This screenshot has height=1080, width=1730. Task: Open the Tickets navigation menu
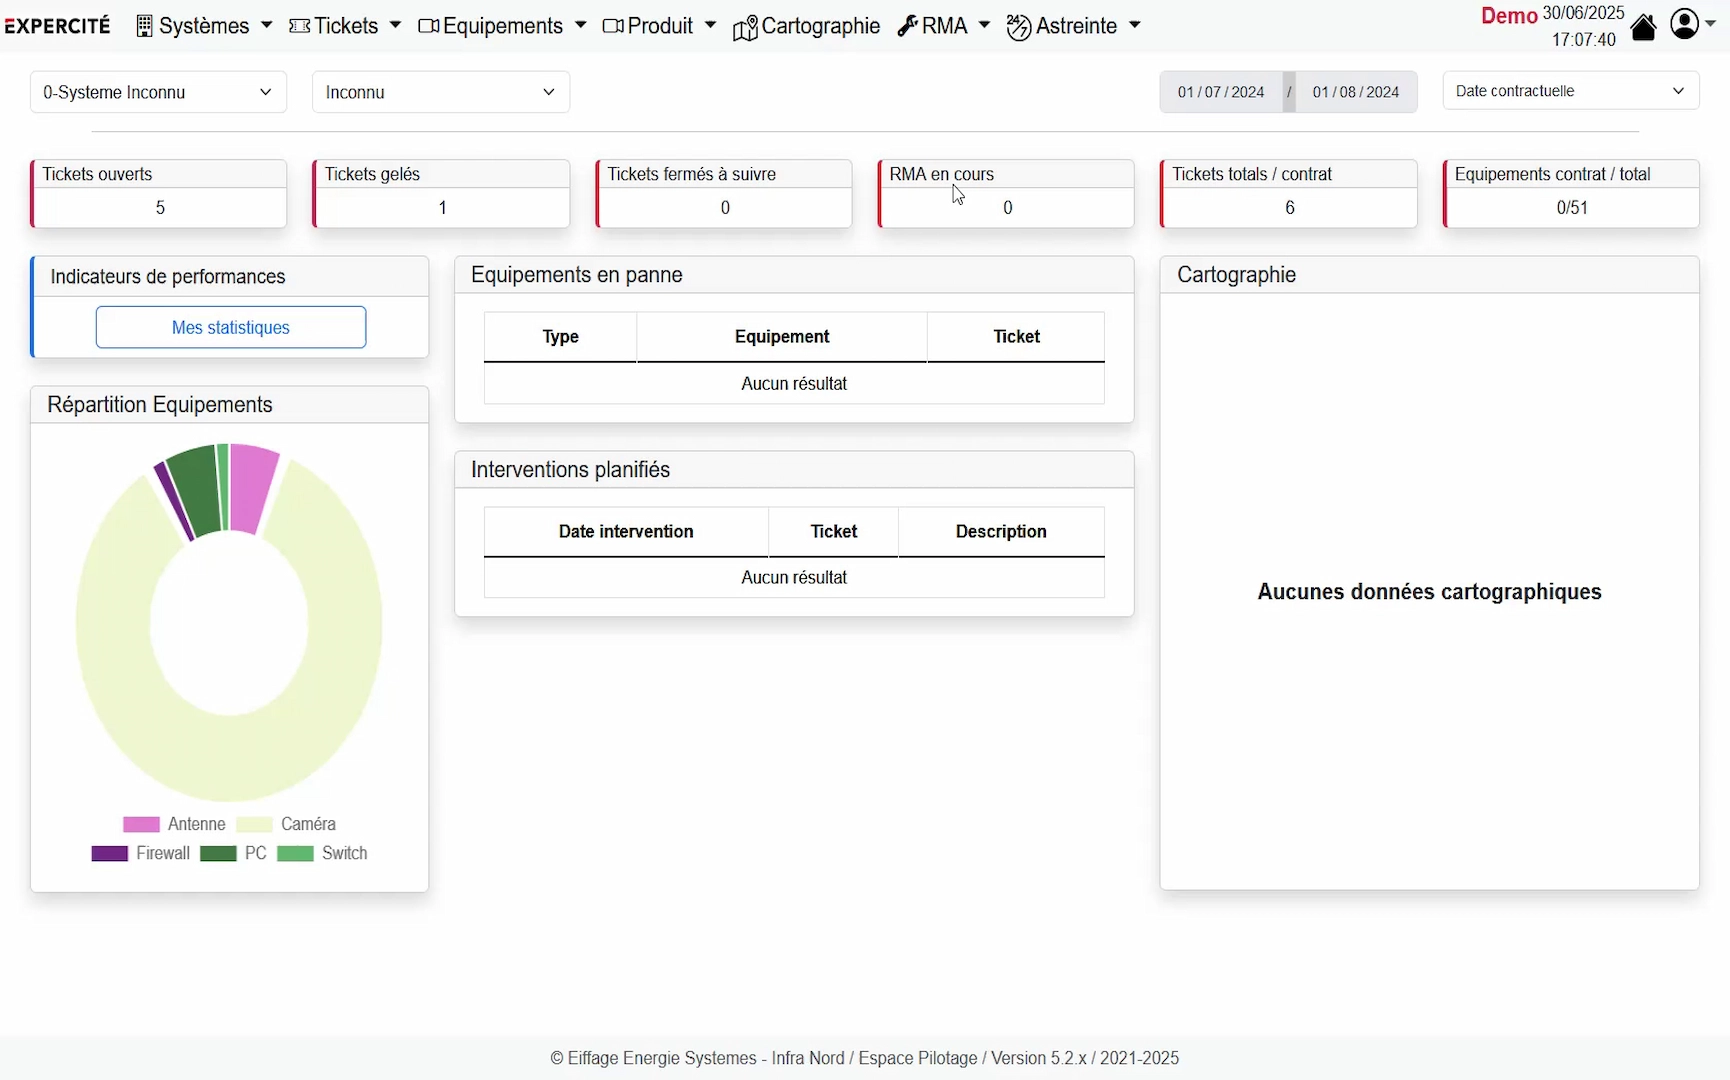tap(345, 26)
